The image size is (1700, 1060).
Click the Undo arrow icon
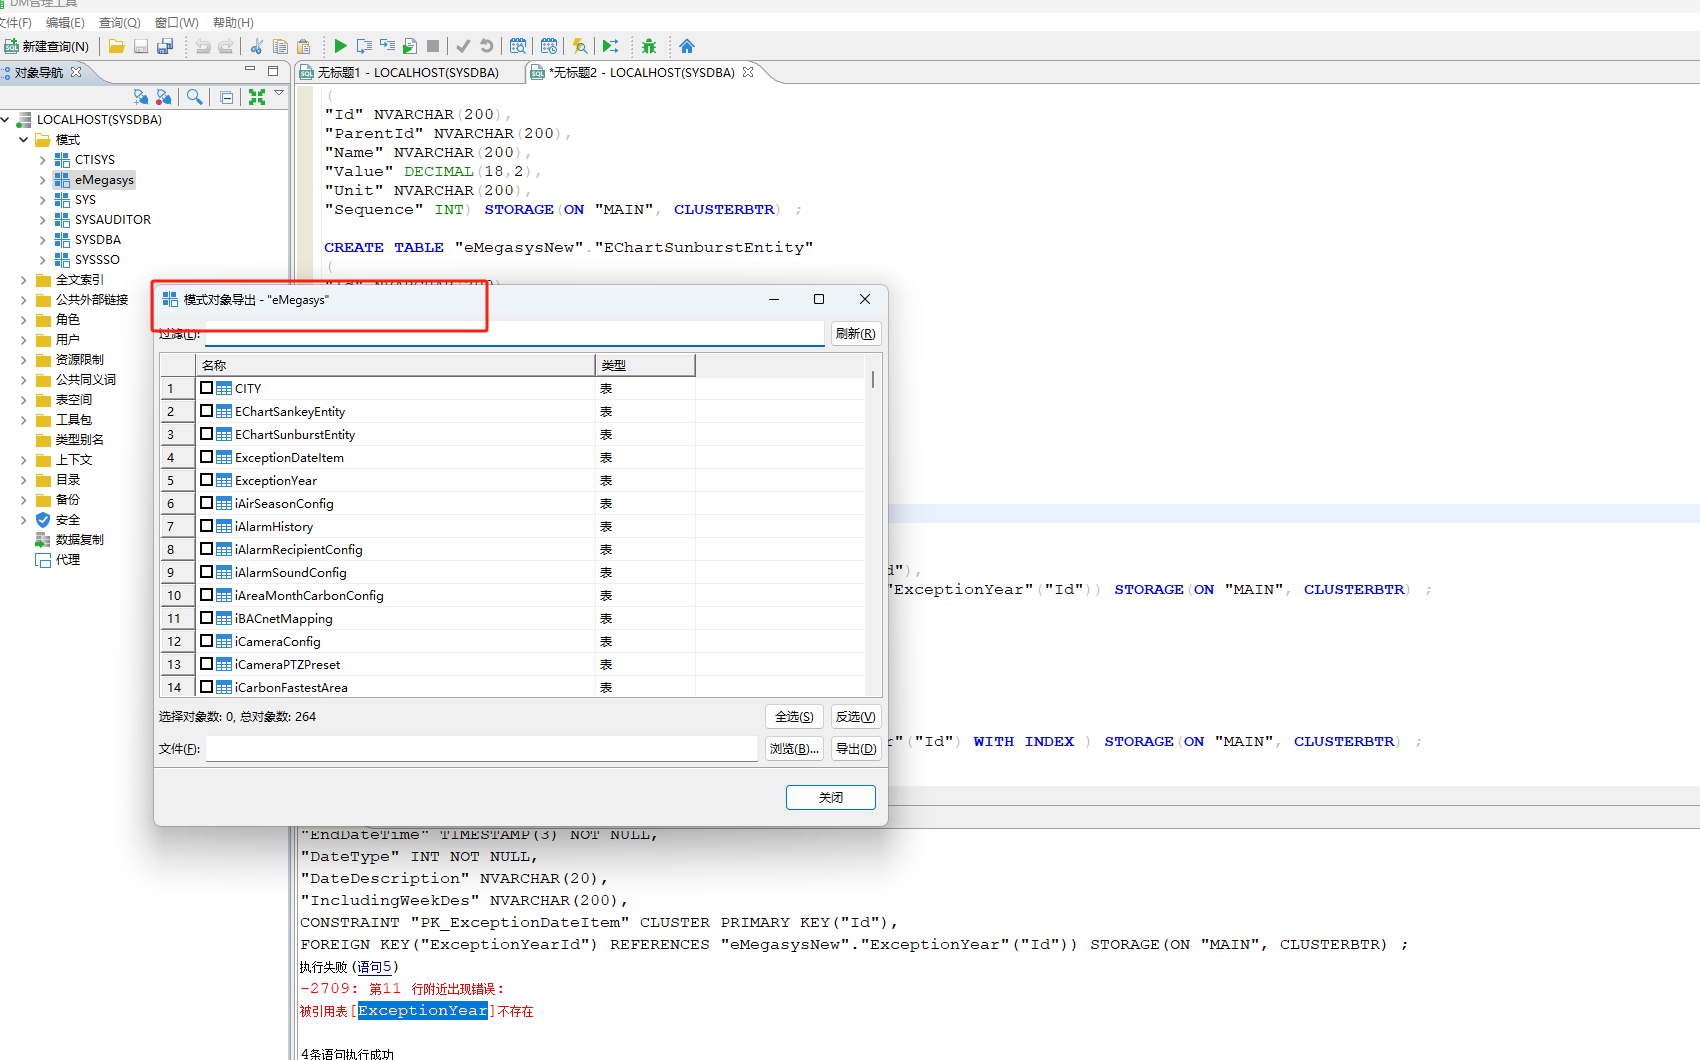point(203,46)
